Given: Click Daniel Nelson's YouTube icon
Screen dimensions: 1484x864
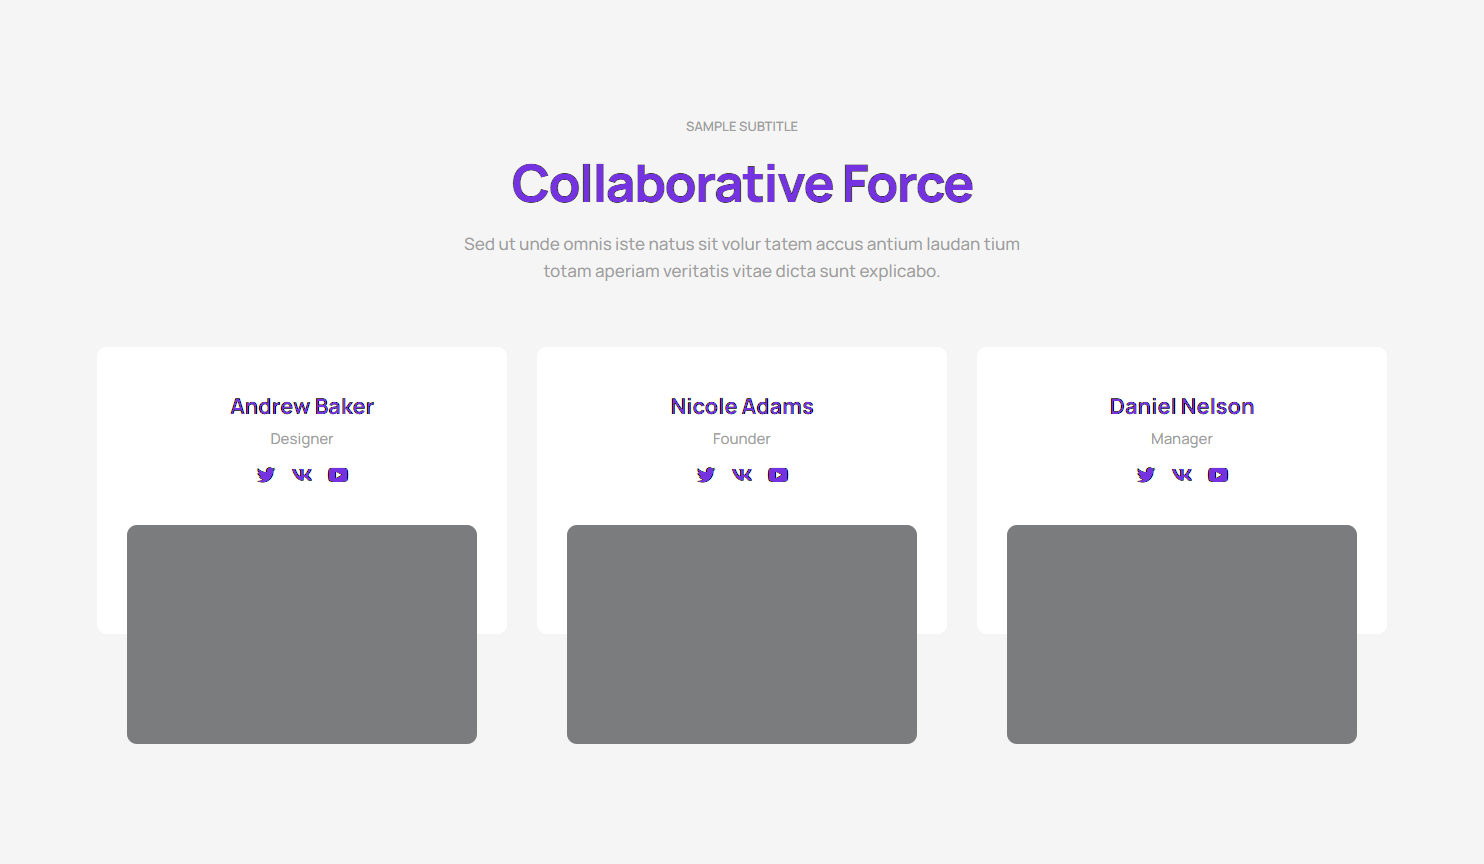Looking at the screenshot, I should pyautogui.click(x=1218, y=475).
